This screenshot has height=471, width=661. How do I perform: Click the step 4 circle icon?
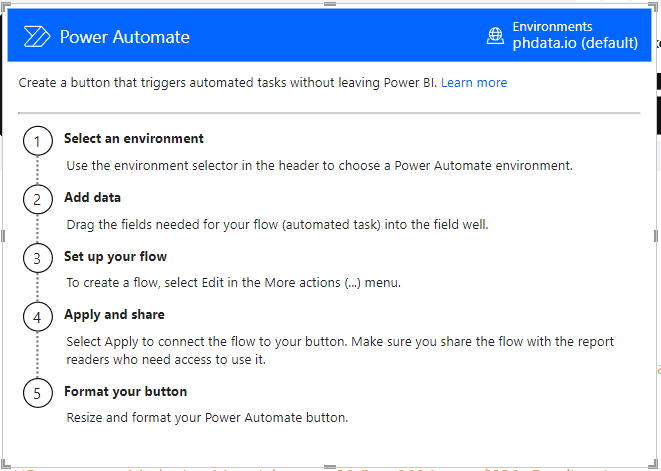pyautogui.click(x=37, y=317)
